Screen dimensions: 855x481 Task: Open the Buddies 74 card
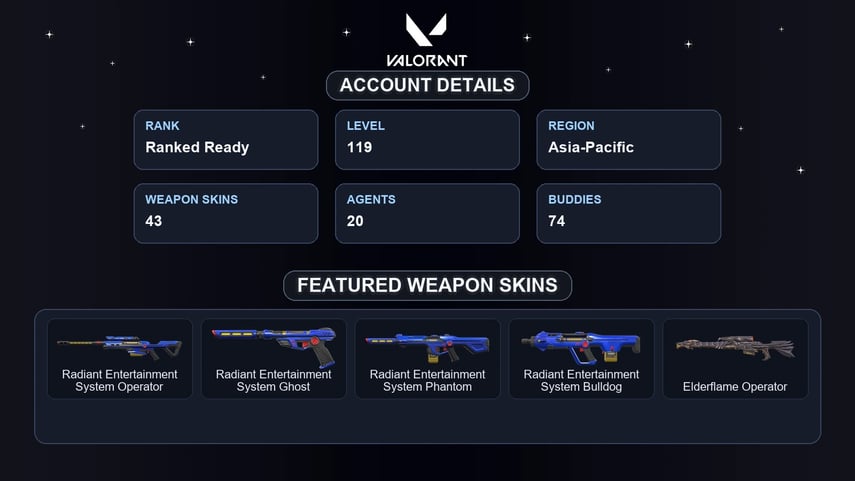click(x=629, y=213)
